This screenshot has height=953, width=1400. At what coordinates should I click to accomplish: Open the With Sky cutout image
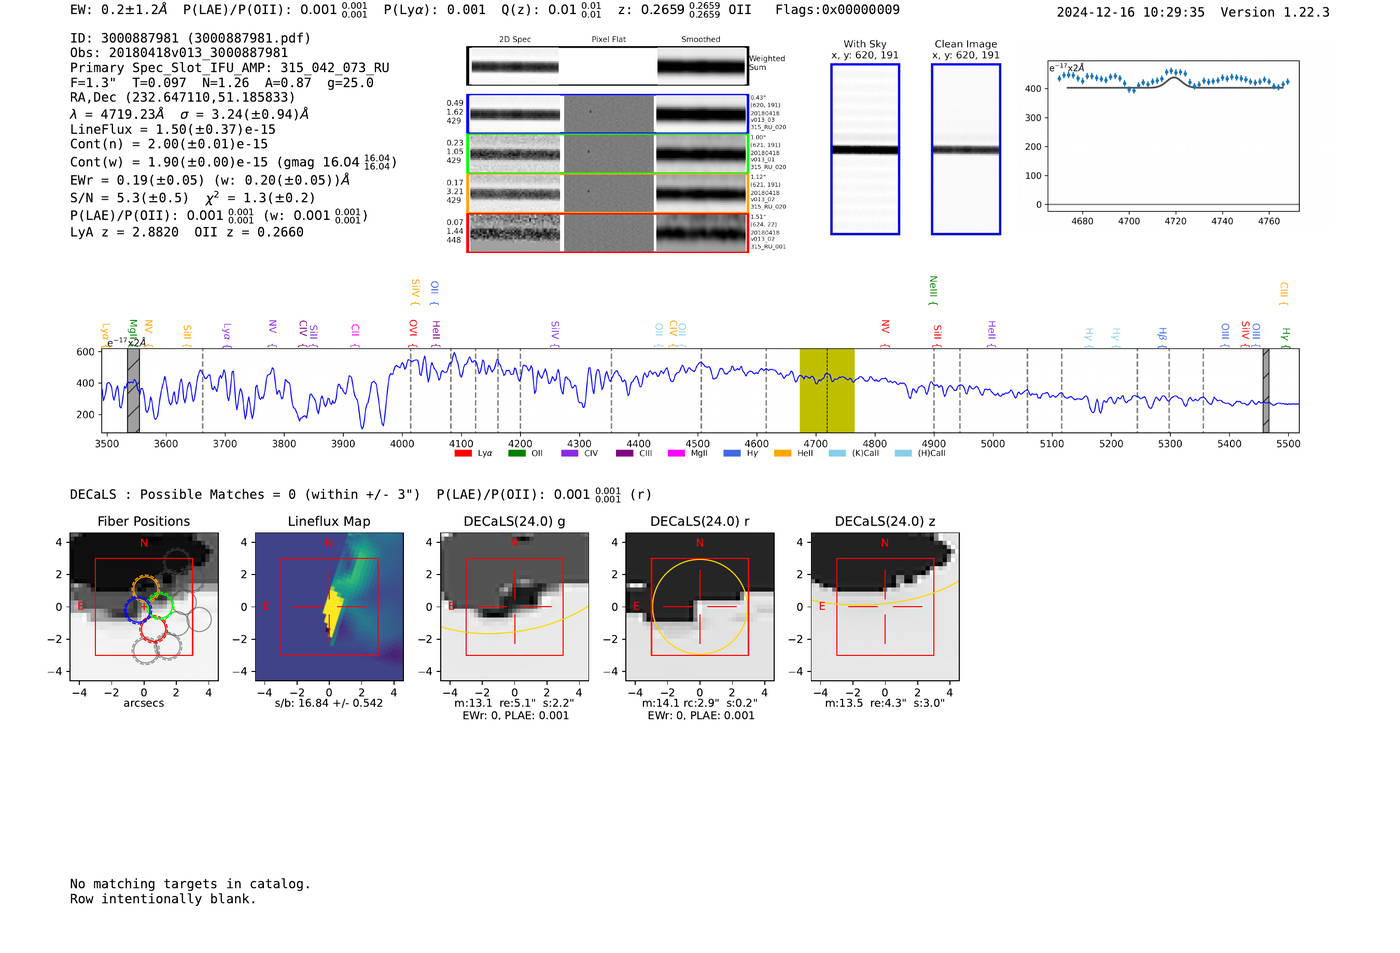click(865, 149)
